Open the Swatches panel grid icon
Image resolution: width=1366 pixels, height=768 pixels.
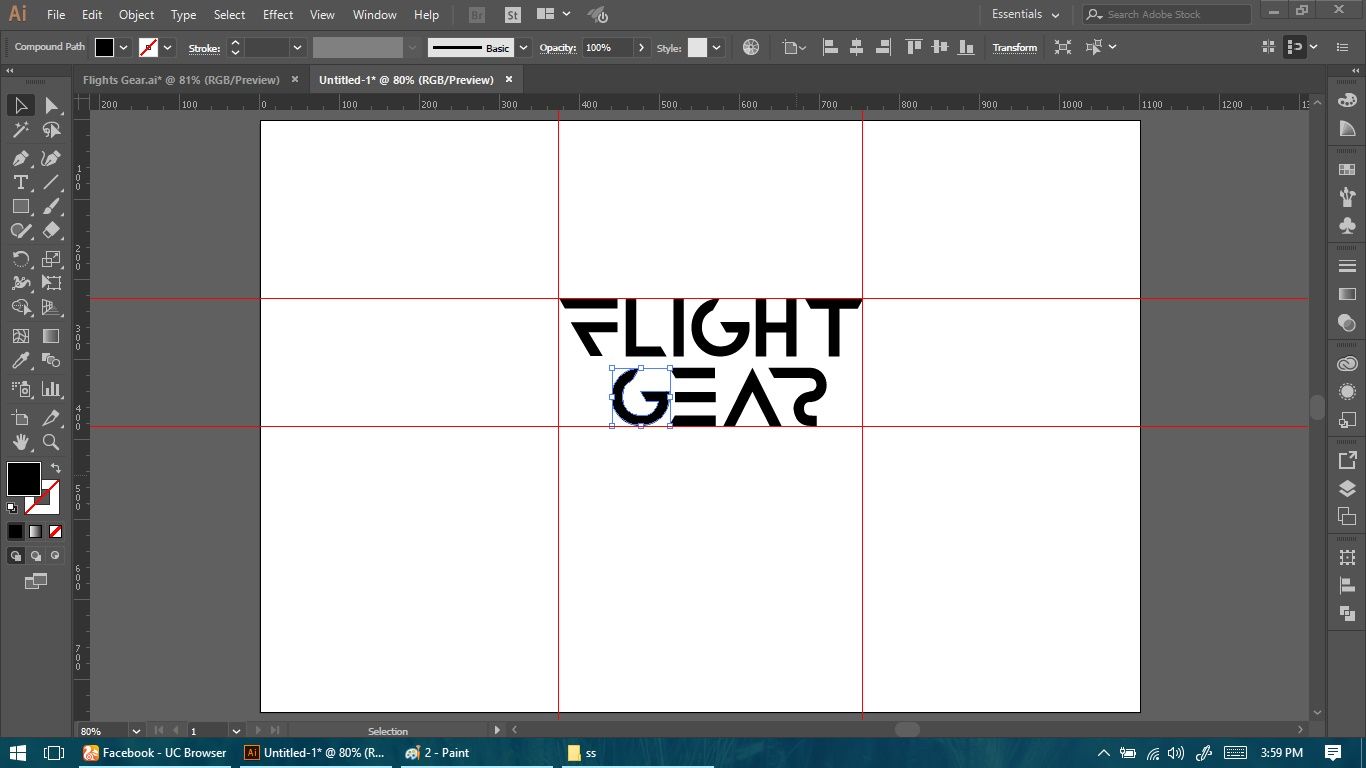coord(1347,168)
